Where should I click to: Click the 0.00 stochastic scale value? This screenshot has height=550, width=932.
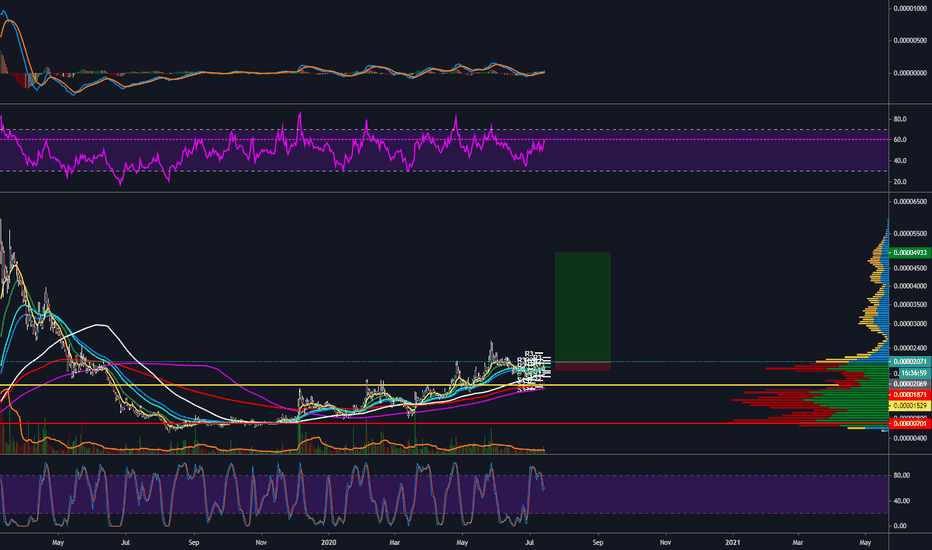(900, 526)
